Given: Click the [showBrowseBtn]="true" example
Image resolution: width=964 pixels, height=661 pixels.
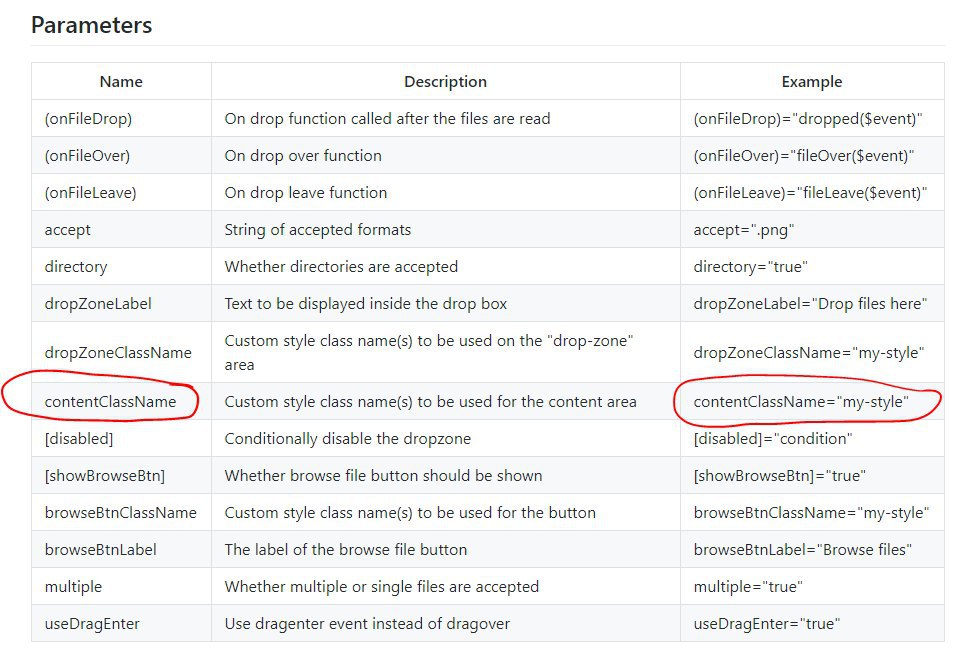Looking at the screenshot, I should point(780,476).
